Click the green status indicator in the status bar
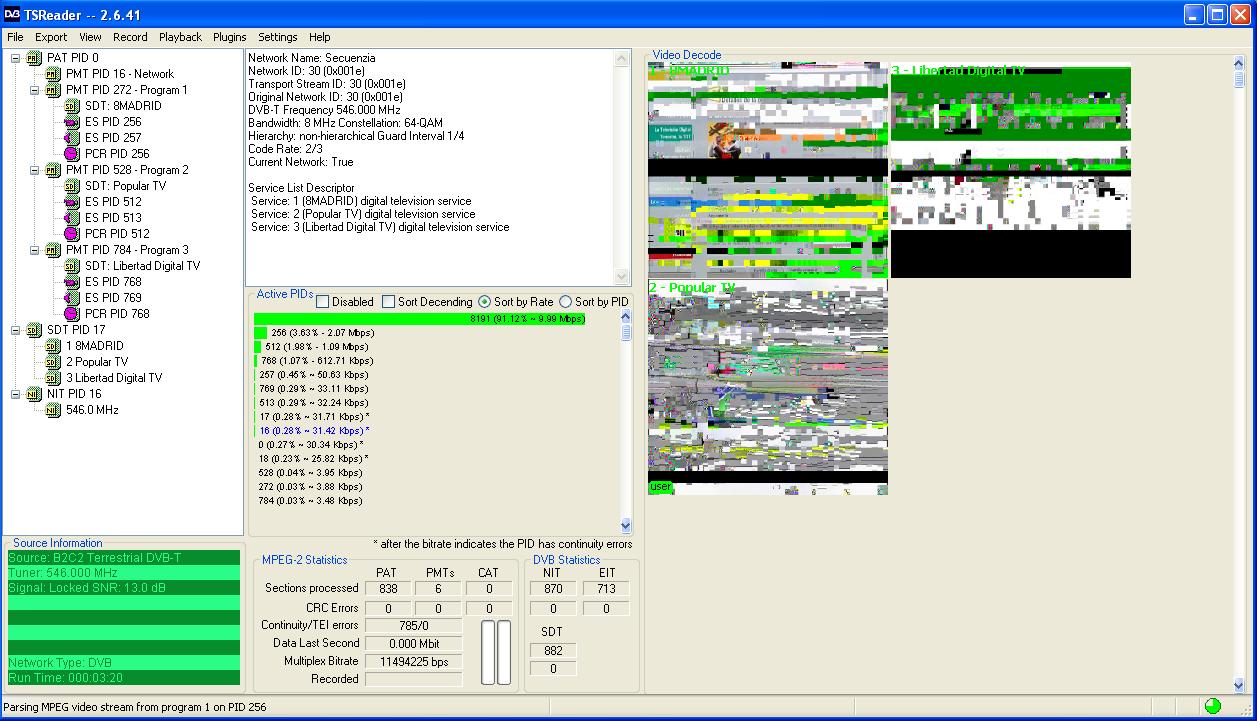1257x721 pixels. 1213,706
